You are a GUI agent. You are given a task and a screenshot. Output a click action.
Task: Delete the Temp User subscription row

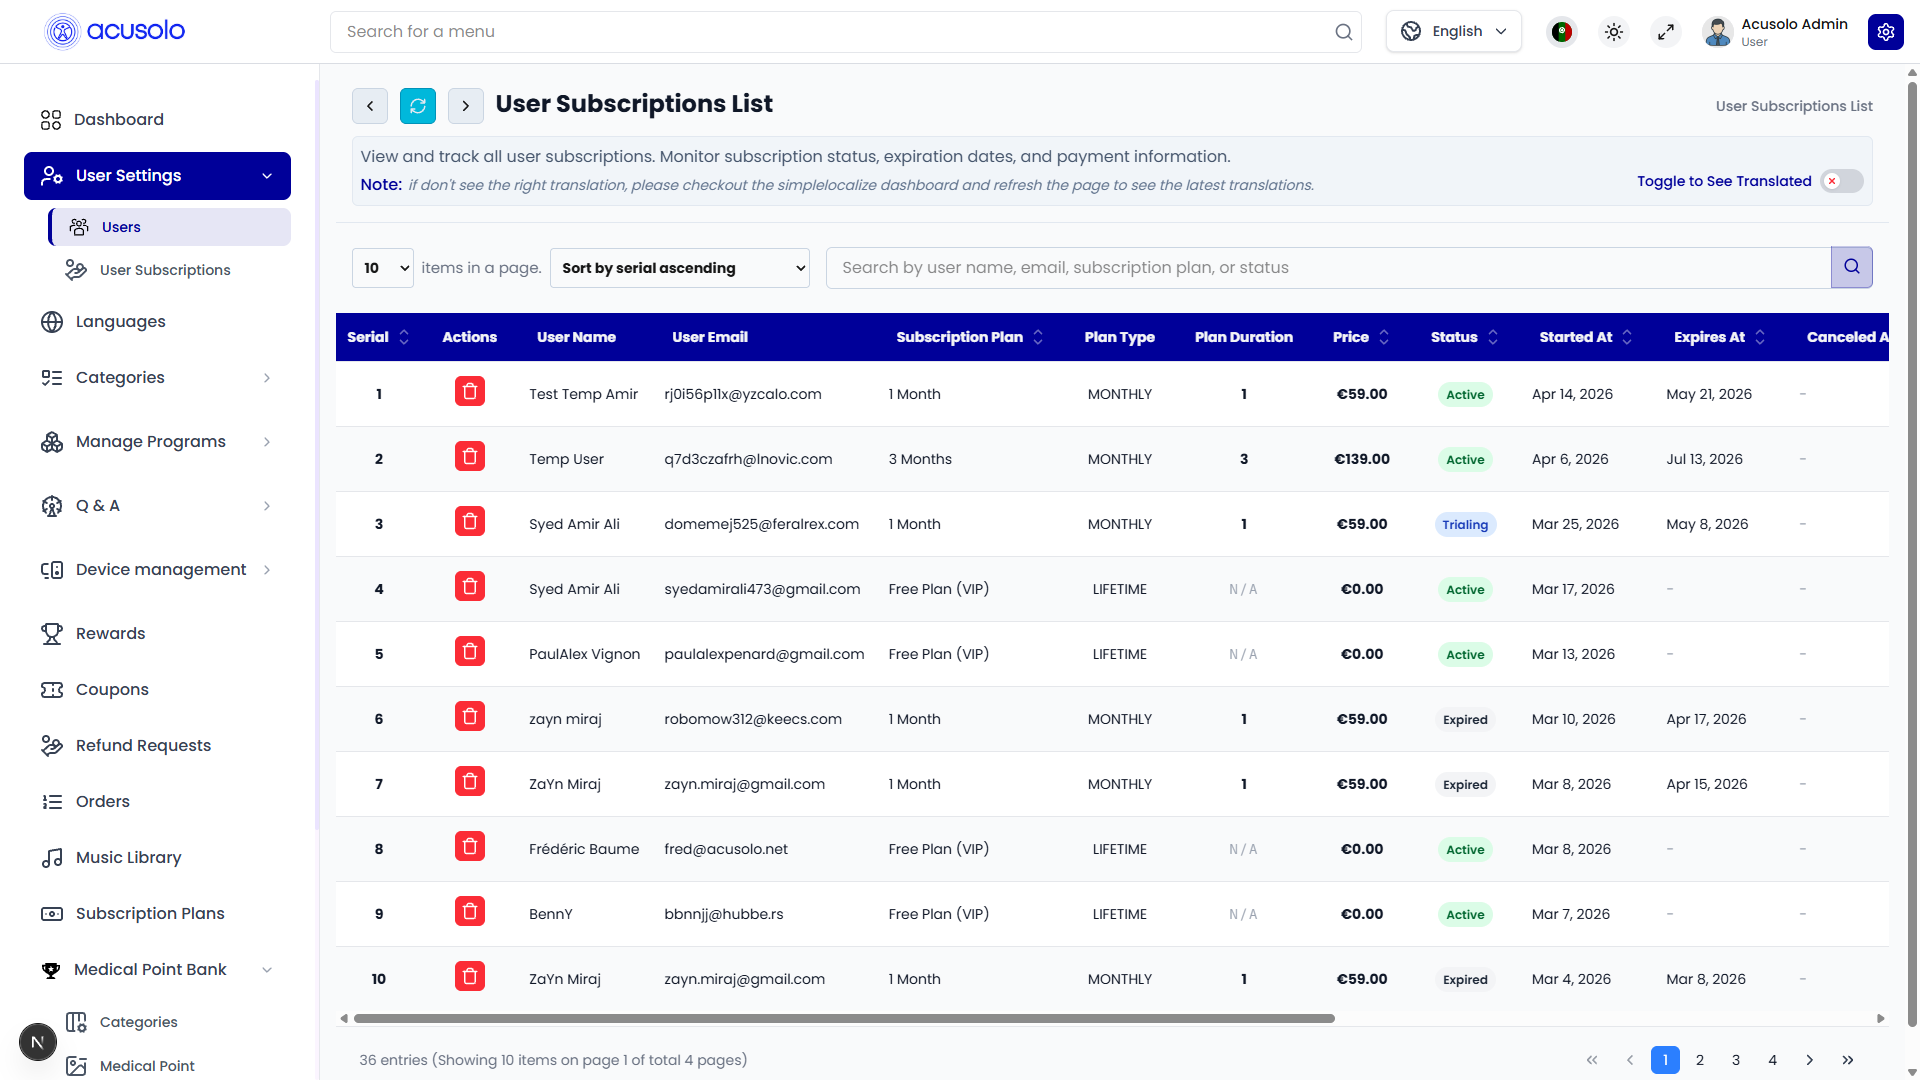470,456
